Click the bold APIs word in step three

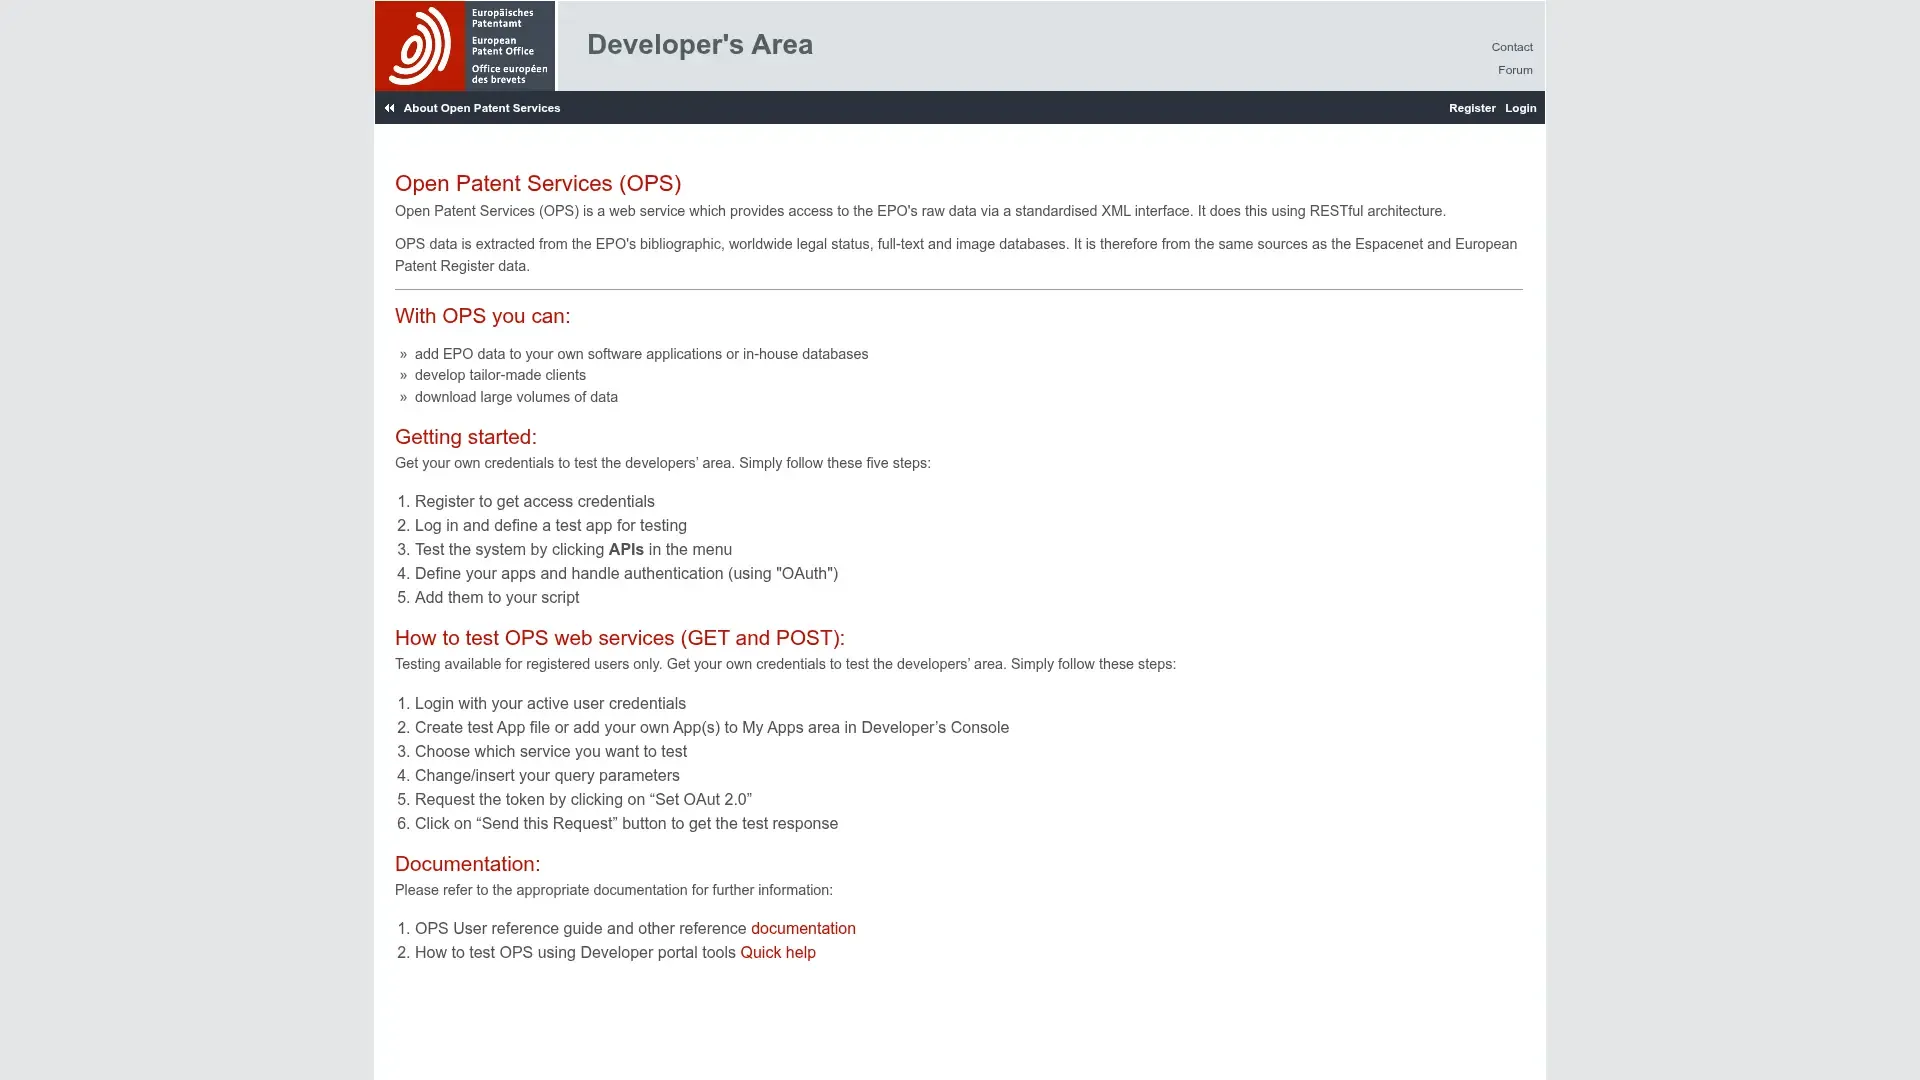pos(625,550)
